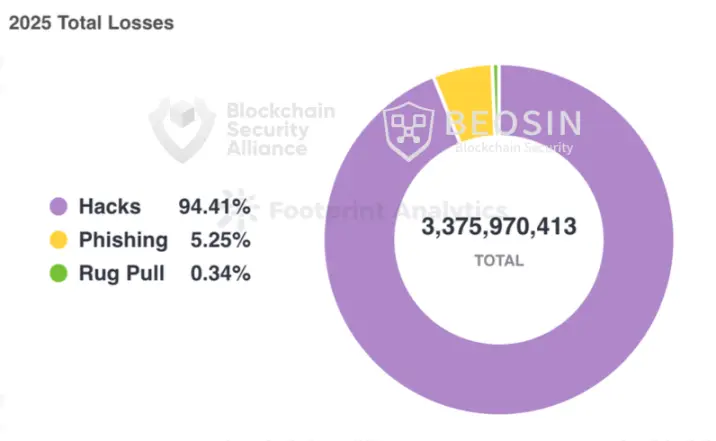The height and width of the screenshot is (441, 716).
Task: Toggle the purple Hacks legend dot
Action: [x=59, y=207]
